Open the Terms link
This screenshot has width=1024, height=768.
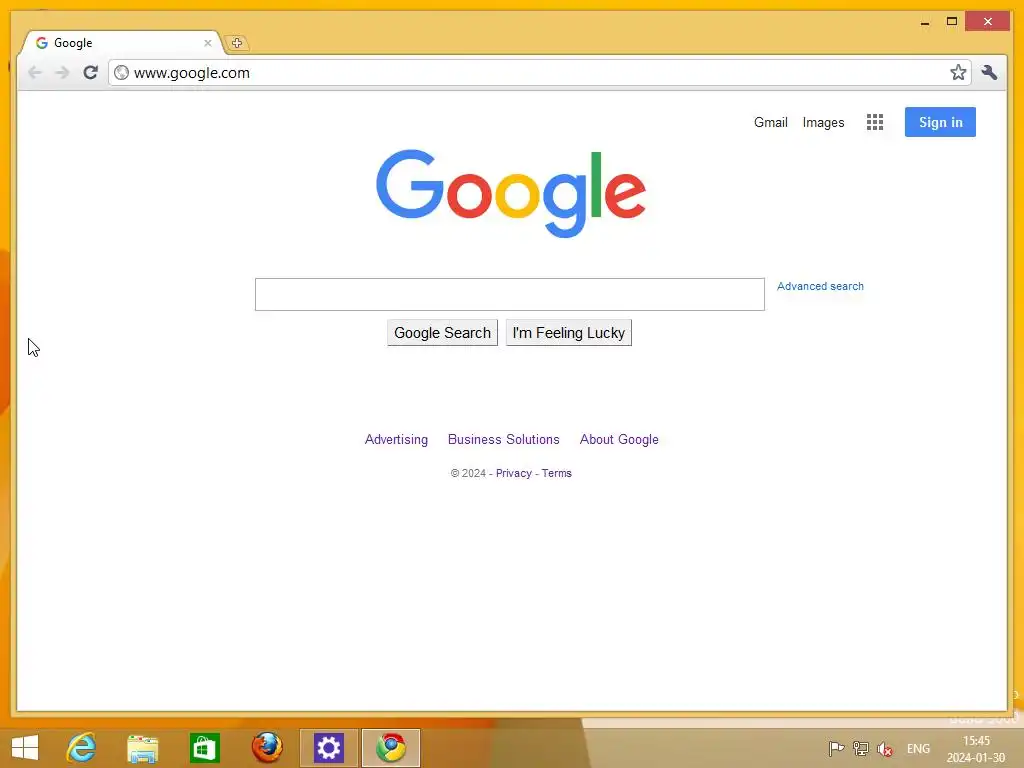click(556, 473)
